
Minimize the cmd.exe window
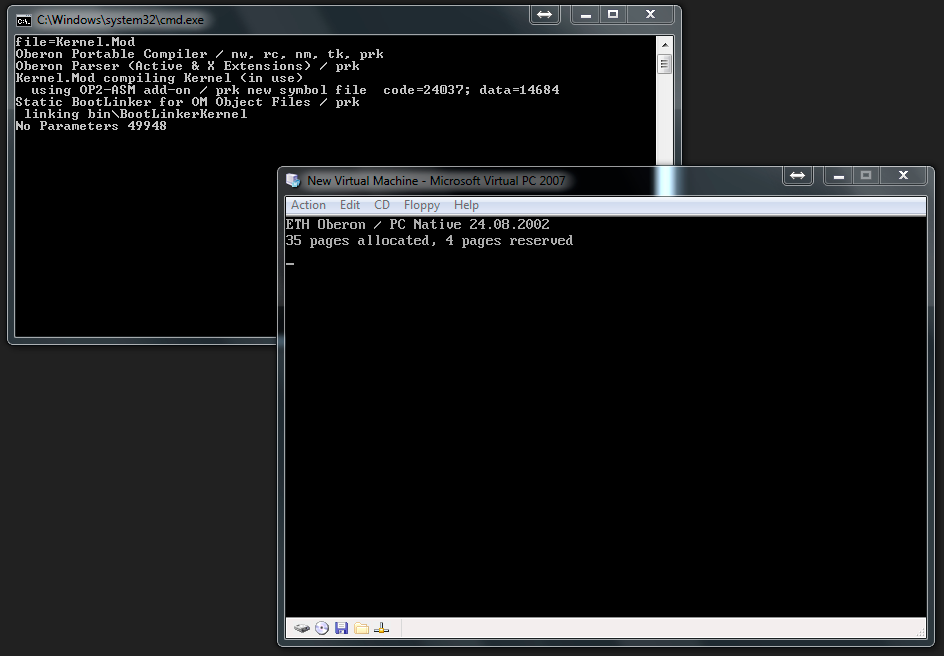click(x=585, y=14)
